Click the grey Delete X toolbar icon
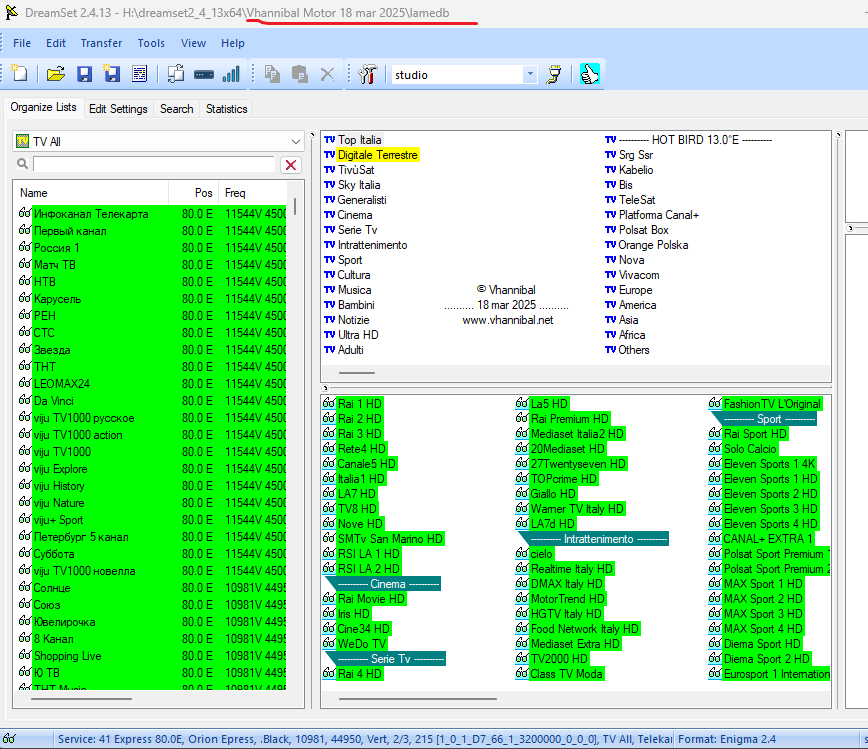 327,74
